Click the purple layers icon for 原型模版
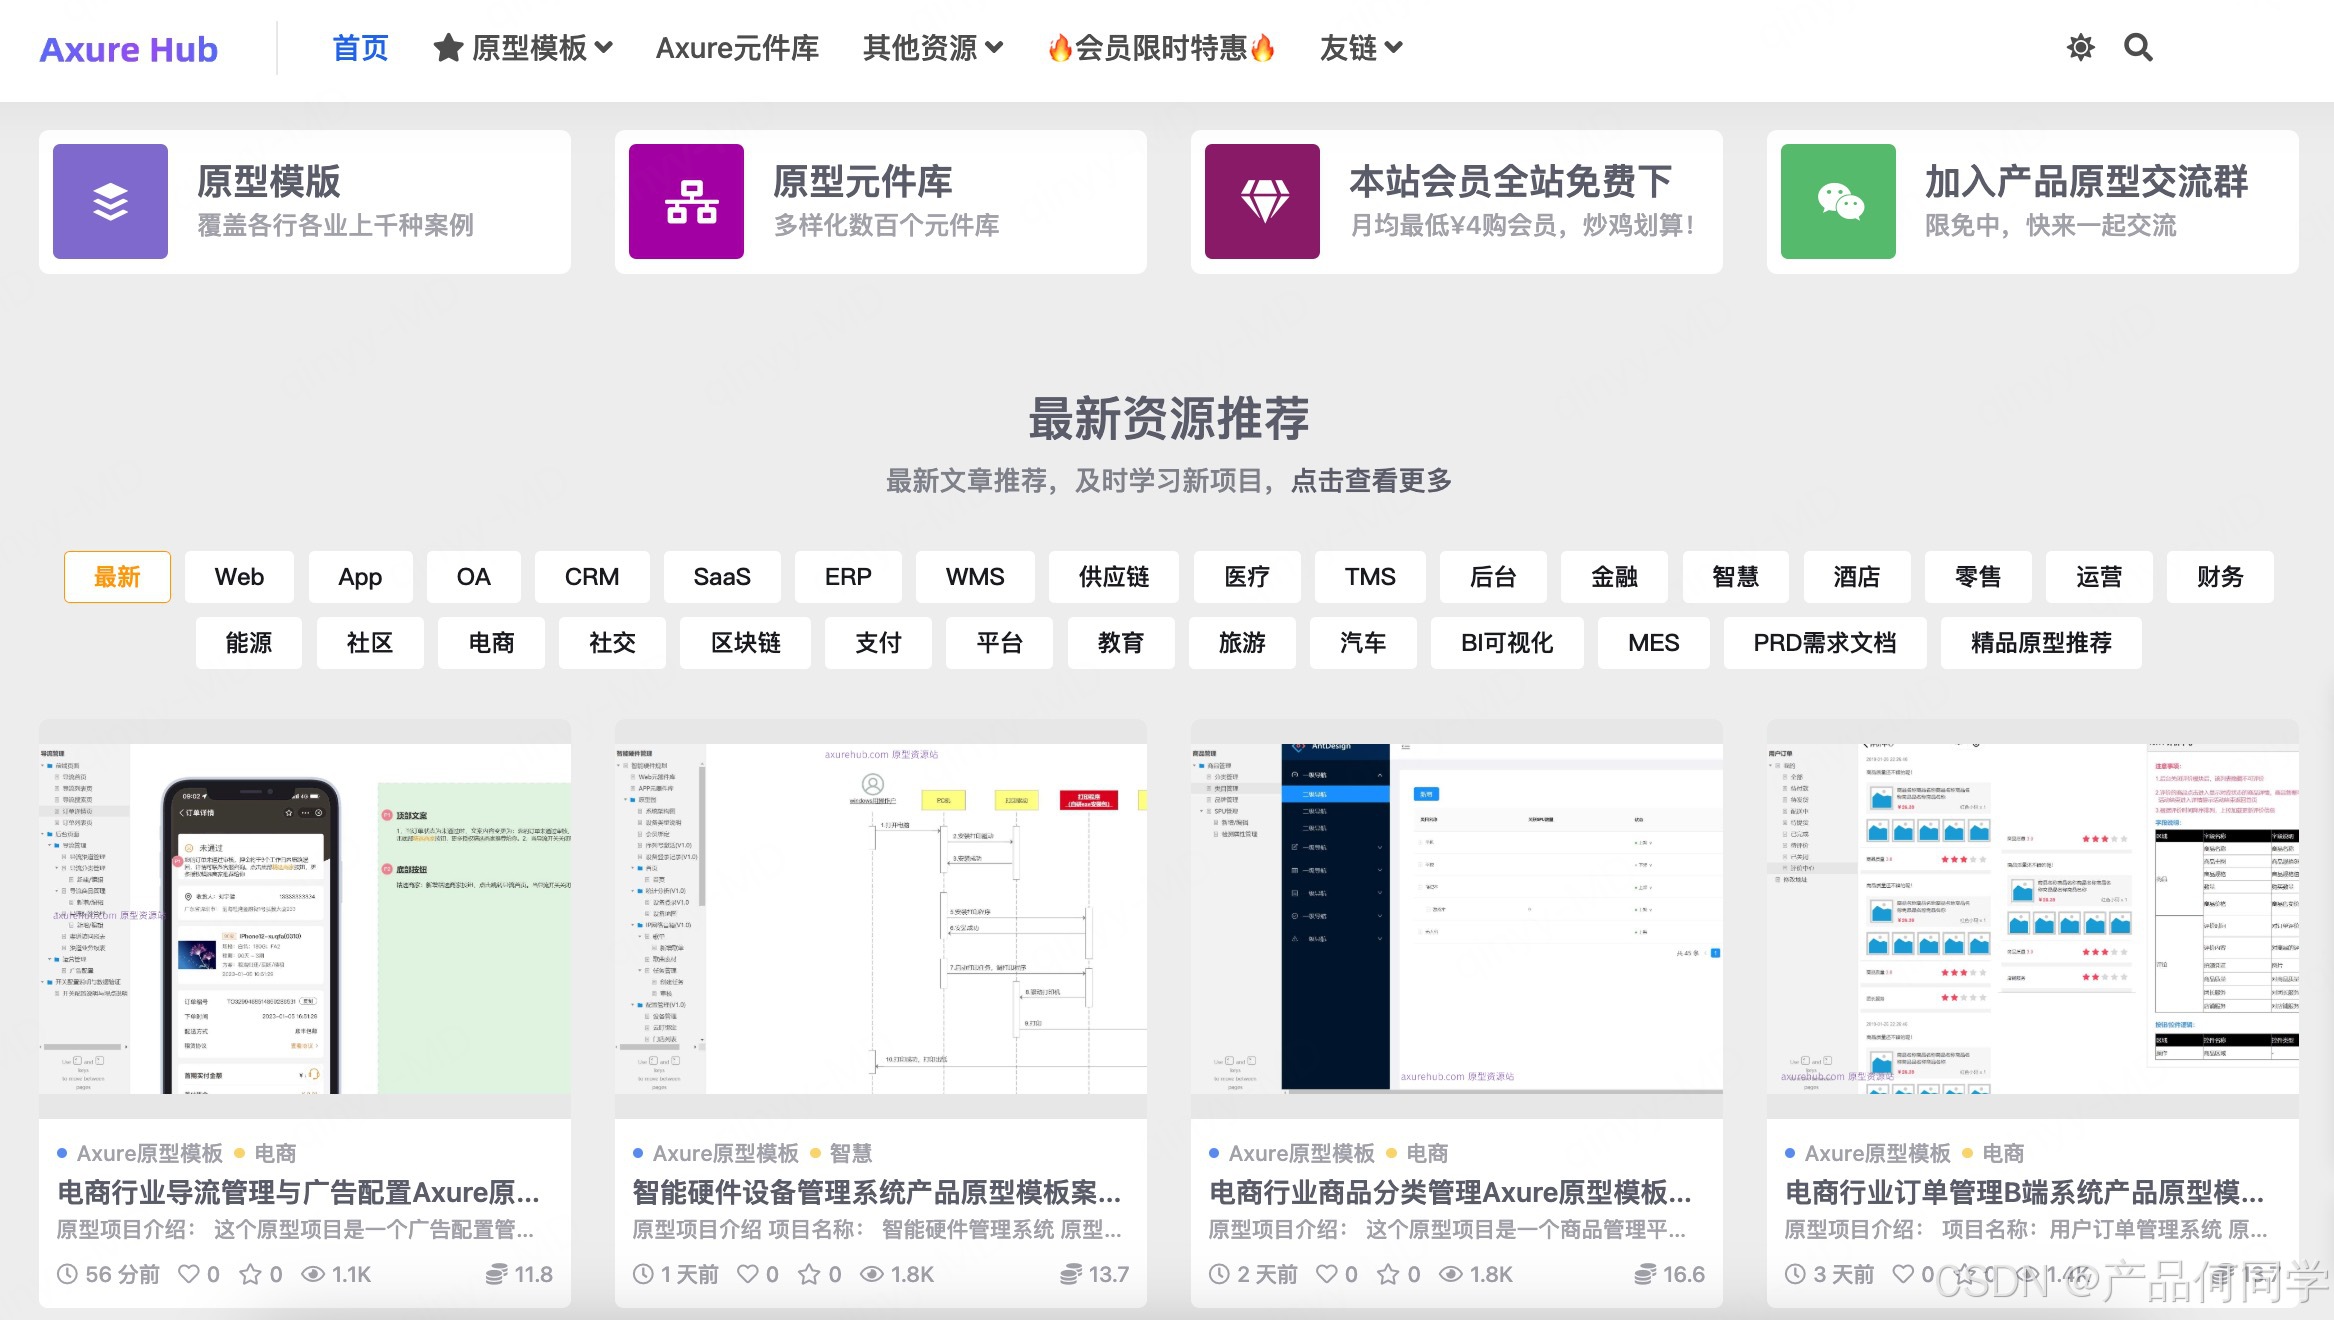2334x1320 pixels. click(x=110, y=201)
